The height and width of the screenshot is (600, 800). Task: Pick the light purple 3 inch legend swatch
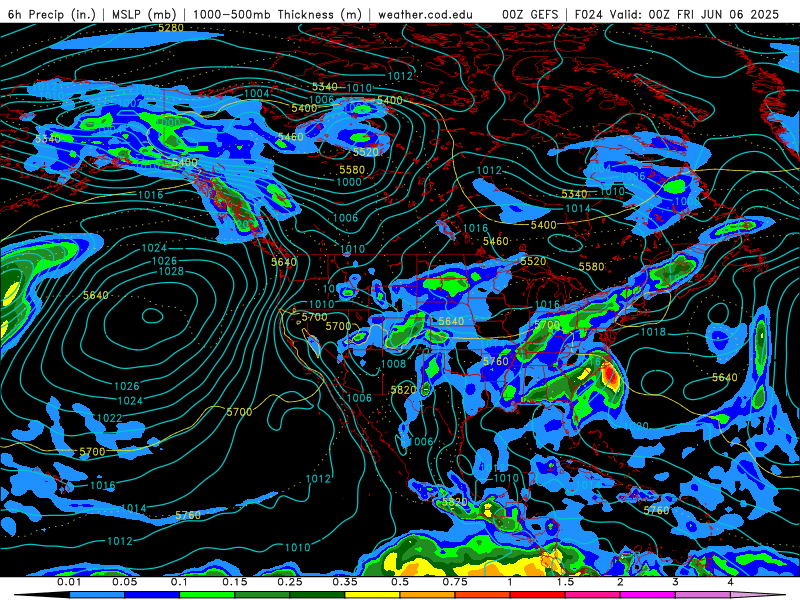pyautogui.click(x=703, y=595)
